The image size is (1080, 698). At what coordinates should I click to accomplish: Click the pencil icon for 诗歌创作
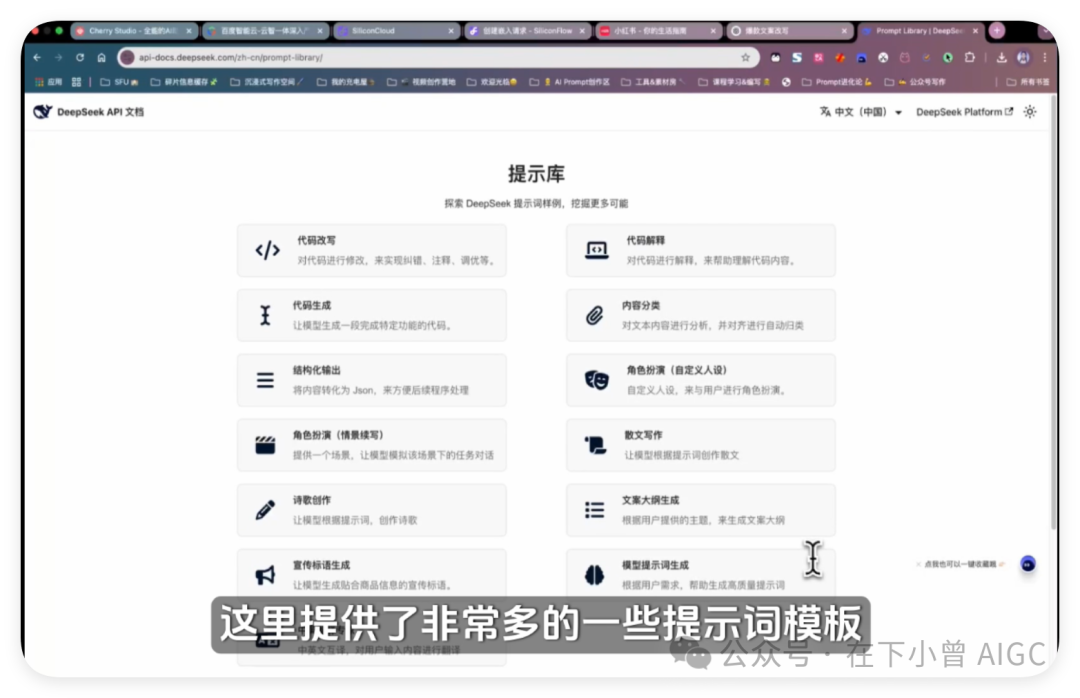265,510
